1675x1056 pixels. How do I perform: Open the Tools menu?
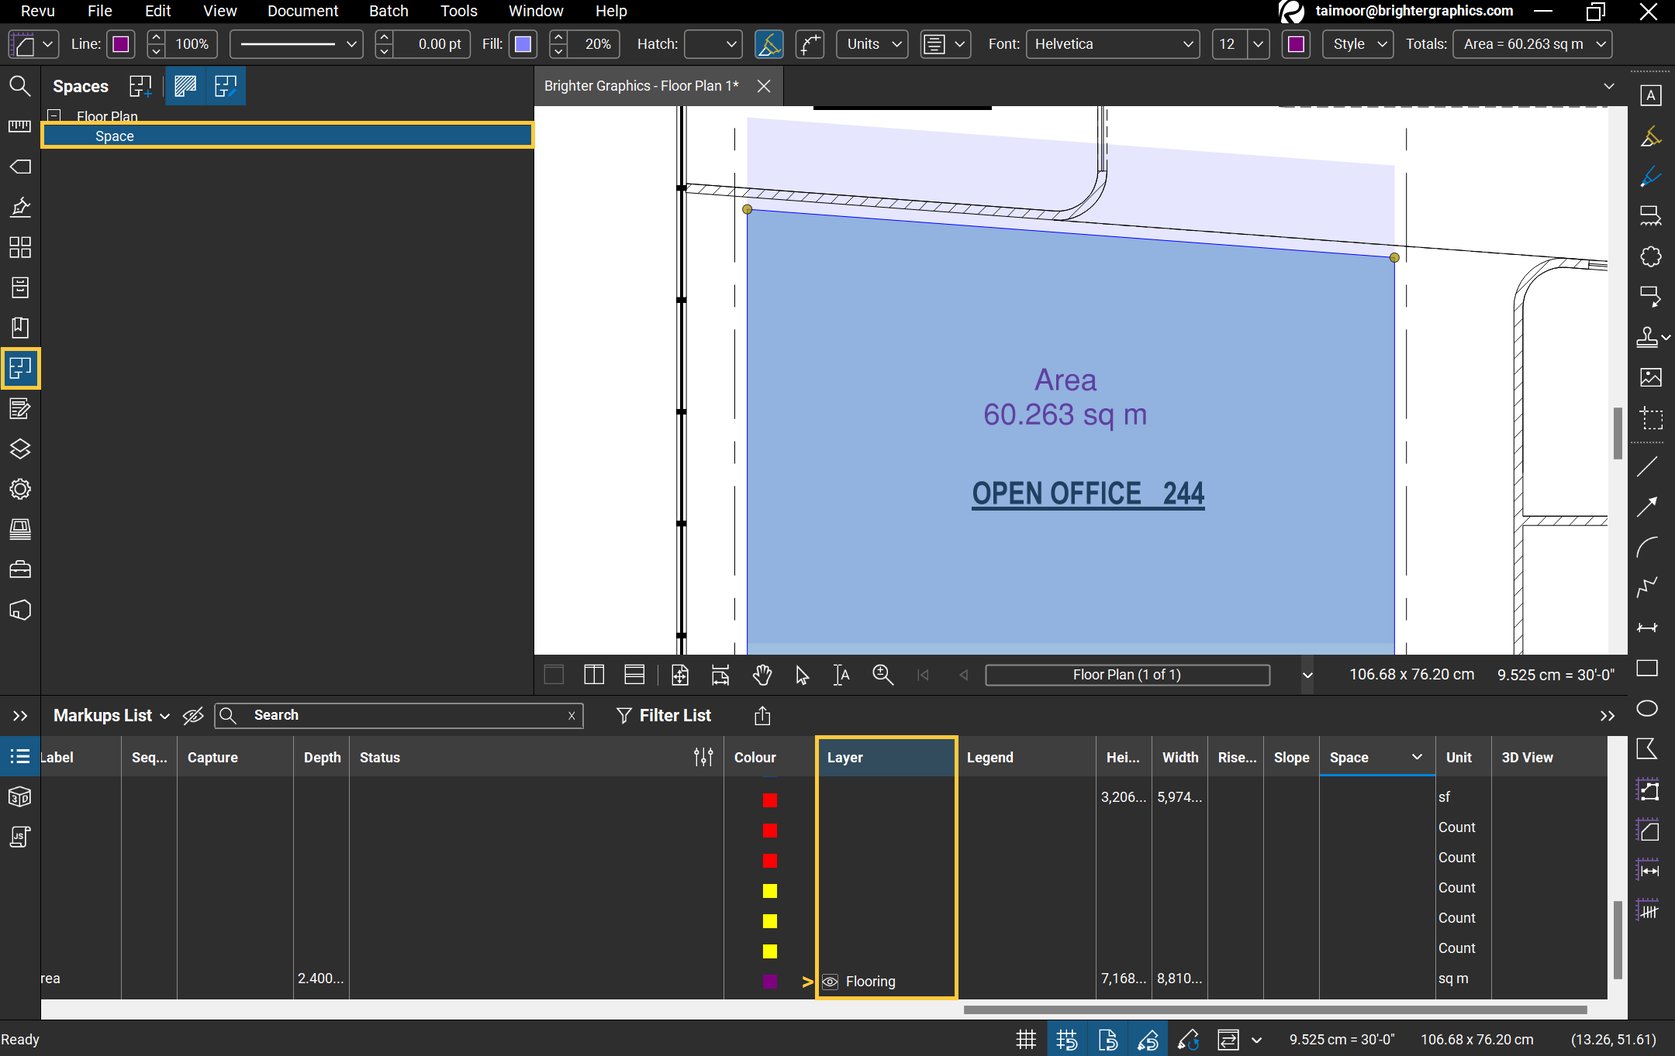[x=458, y=11]
